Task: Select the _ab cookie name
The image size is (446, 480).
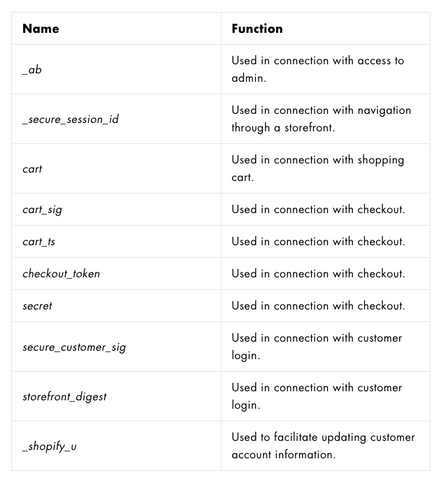Action: tap(32, 69)
